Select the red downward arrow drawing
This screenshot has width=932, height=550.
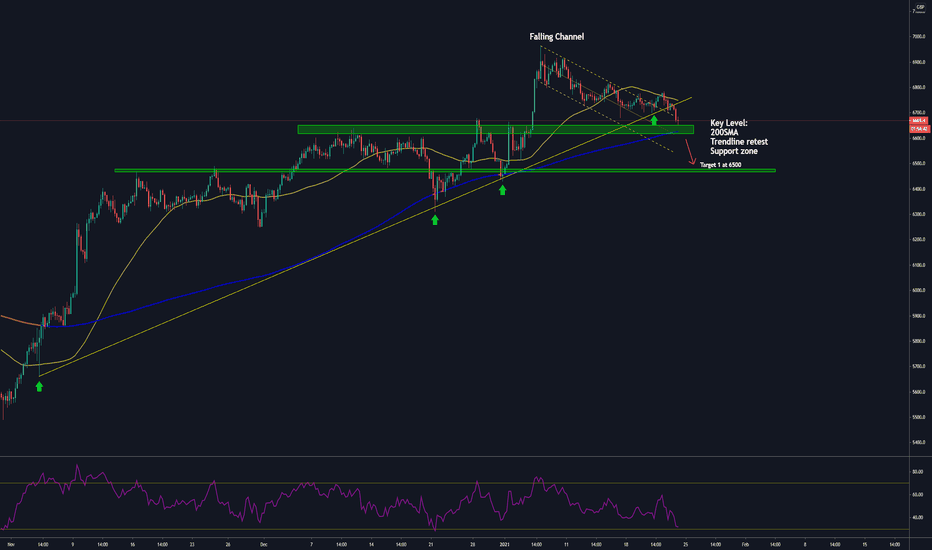(690, 152)
